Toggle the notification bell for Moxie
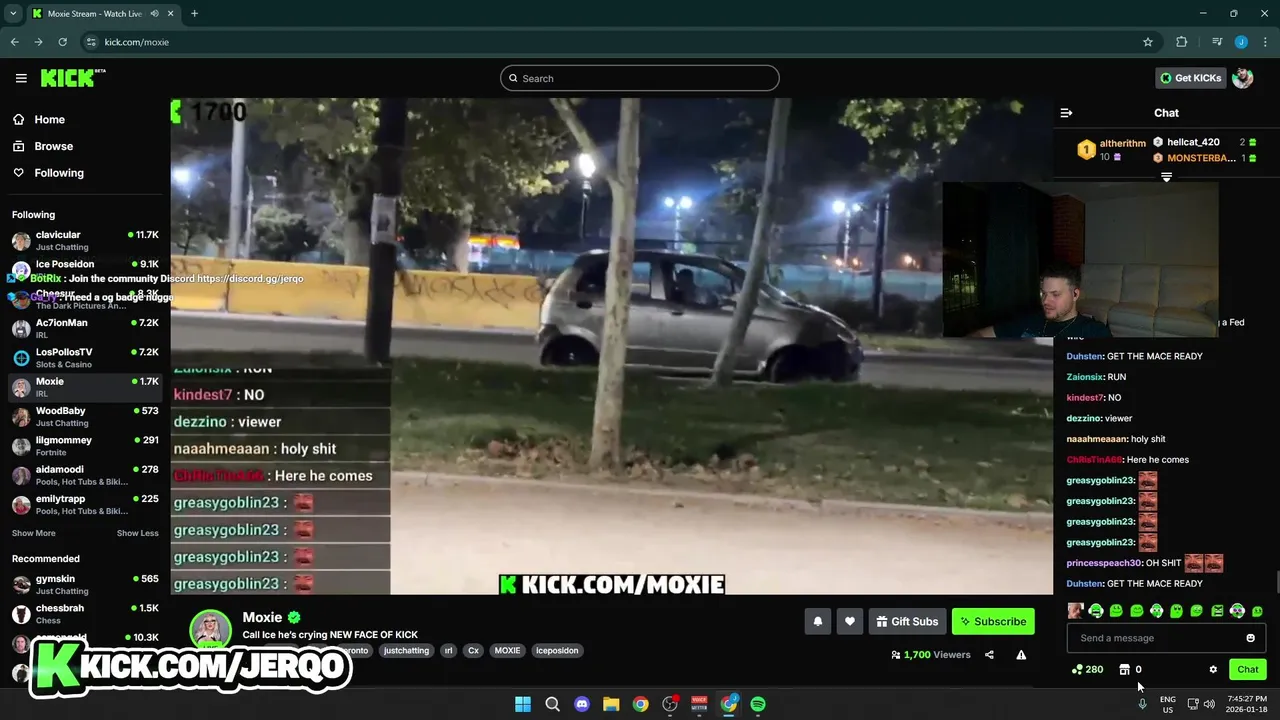Screen dimensions: 1280x720 (x=817, y=621)
